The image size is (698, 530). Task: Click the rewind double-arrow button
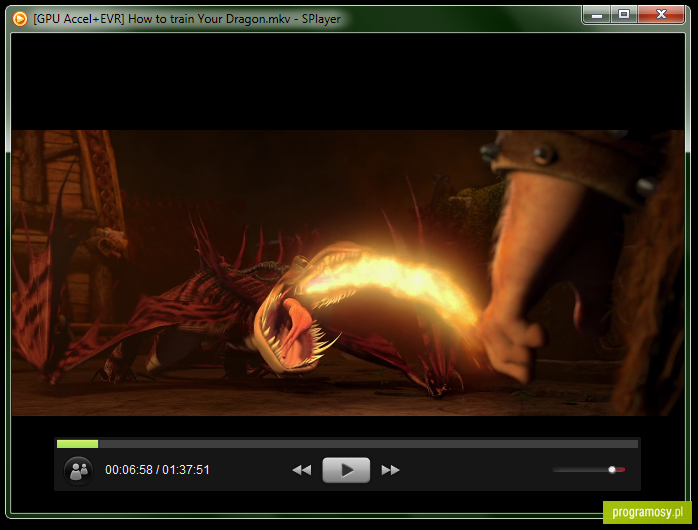301,470
